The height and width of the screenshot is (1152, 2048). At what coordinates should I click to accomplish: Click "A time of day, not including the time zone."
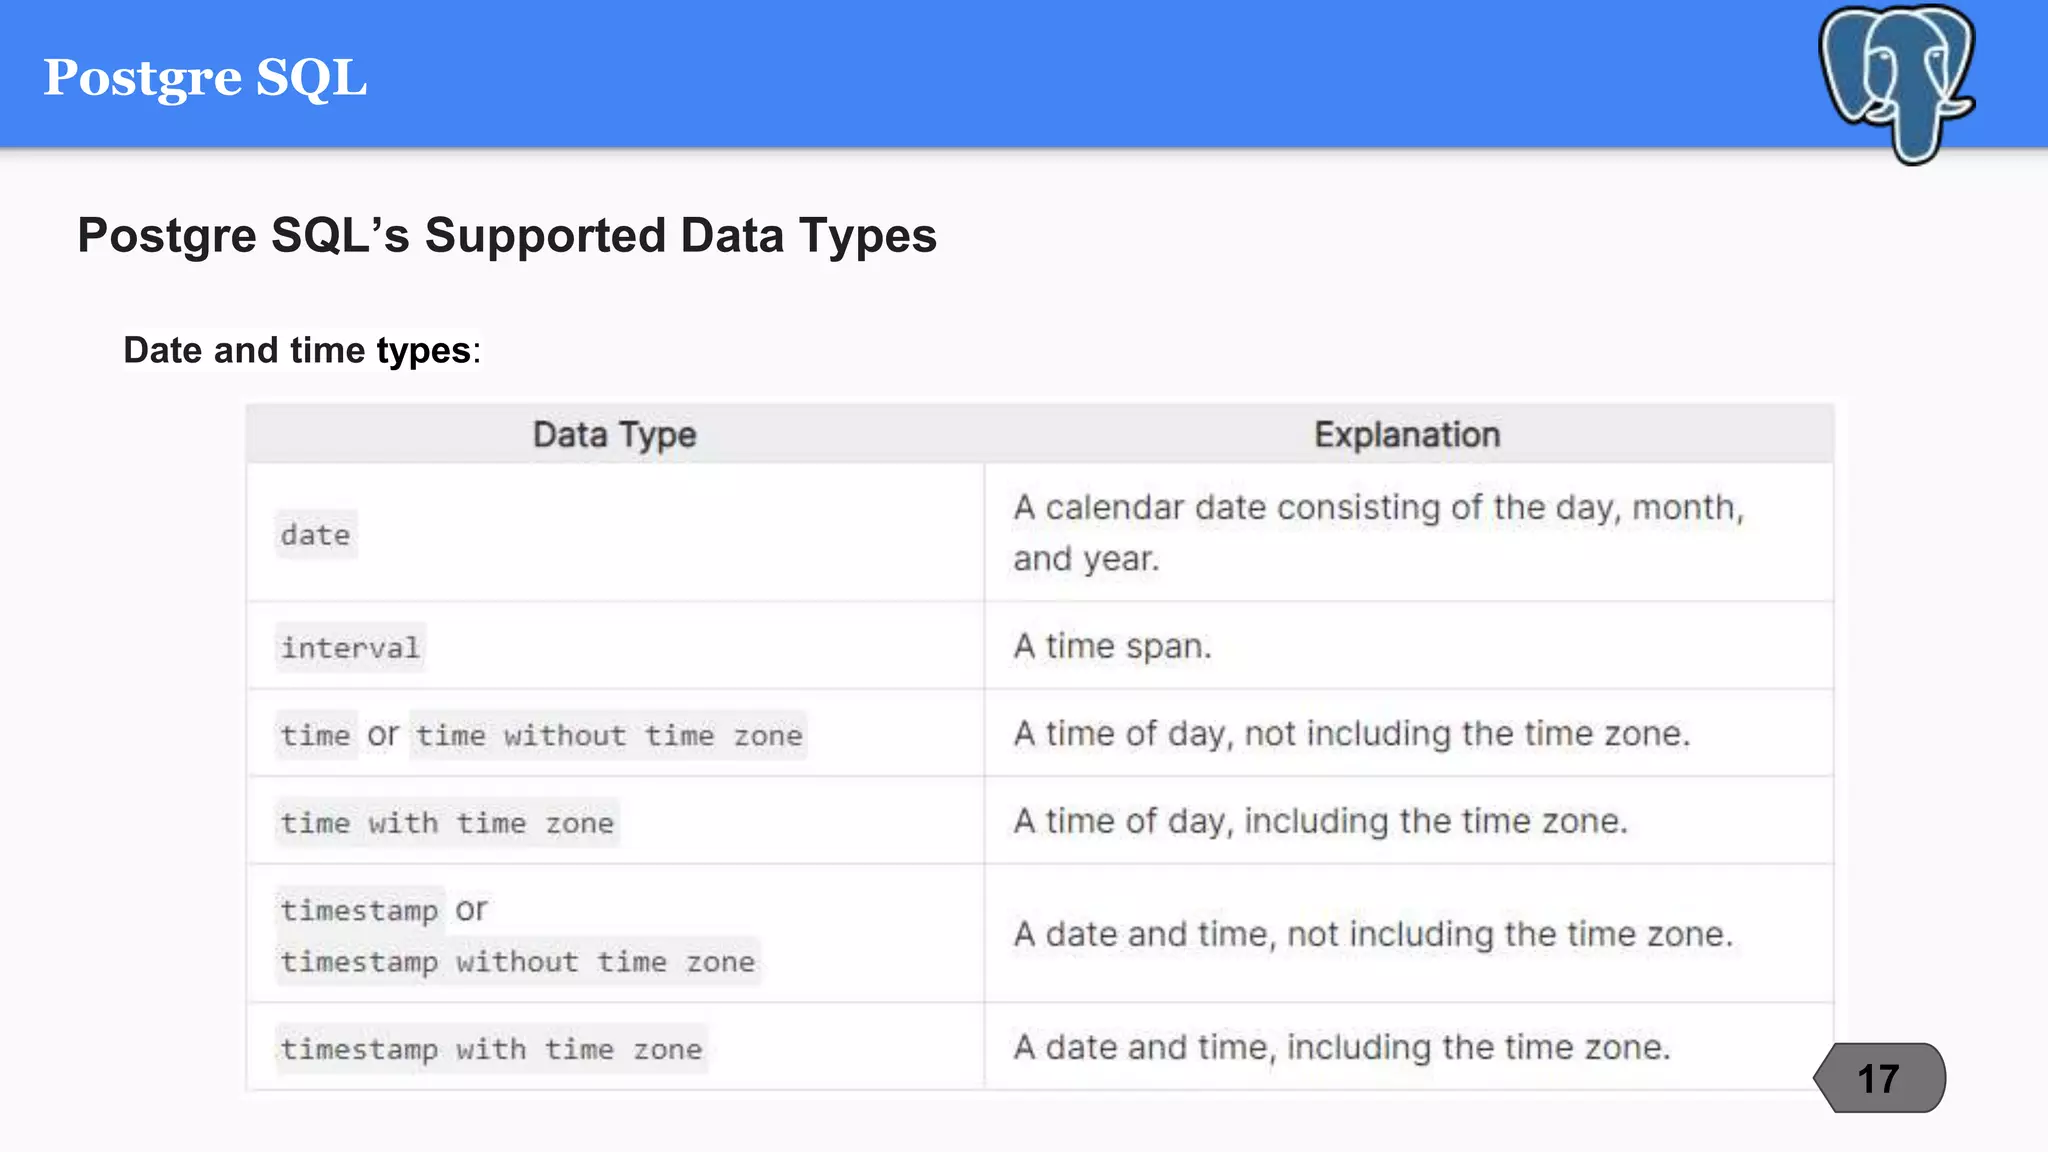coord(1351,734)
